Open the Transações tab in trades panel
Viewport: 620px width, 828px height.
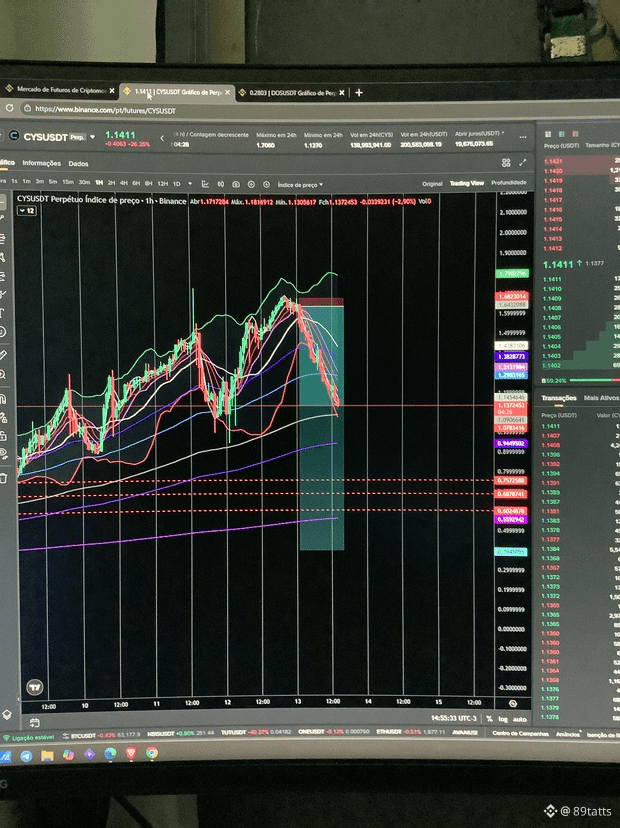pyautogui.click(x=559, y=398)
